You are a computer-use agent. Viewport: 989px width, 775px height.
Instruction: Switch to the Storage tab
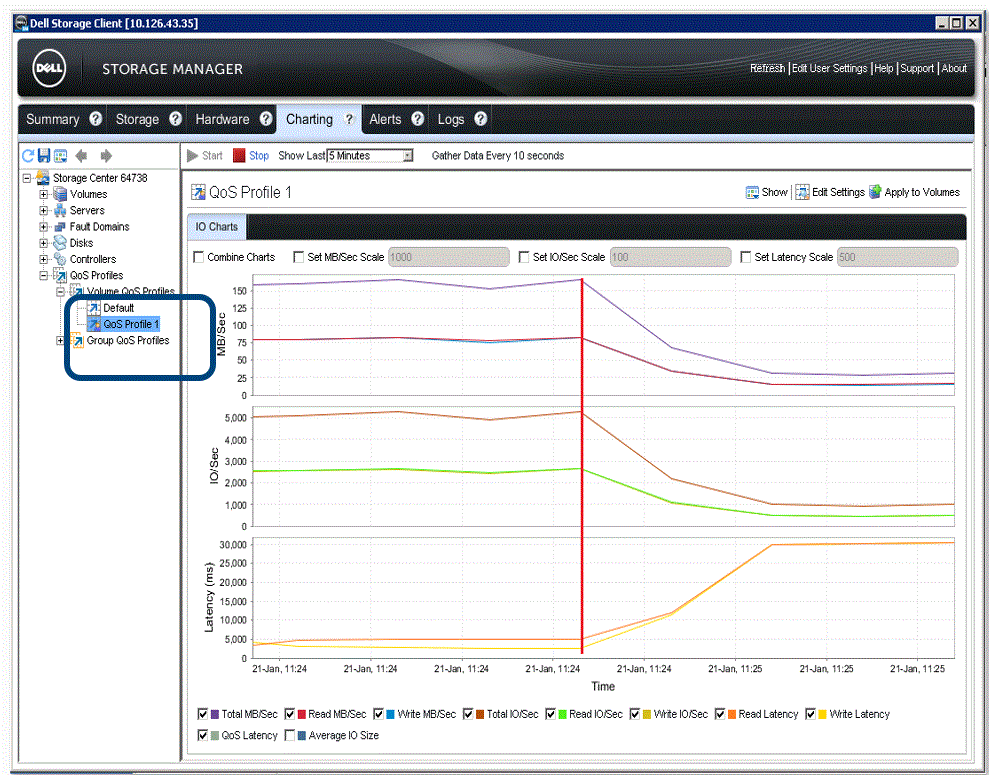[137, 119]
